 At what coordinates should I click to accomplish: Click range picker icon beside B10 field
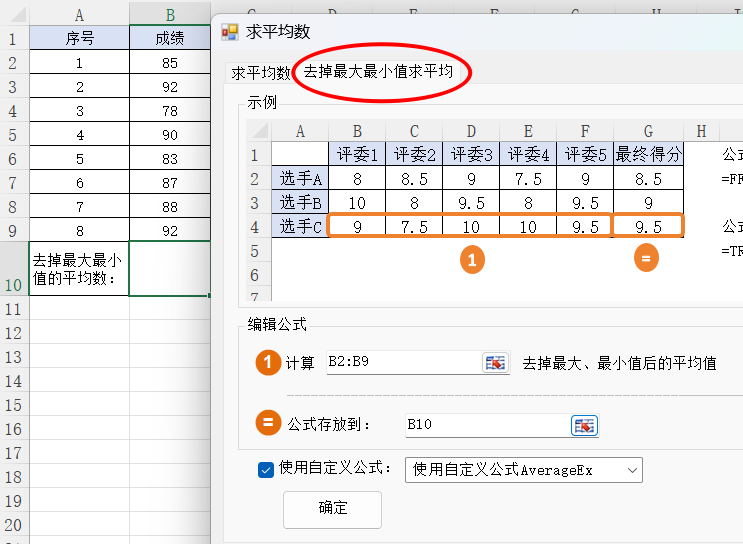coord(584,425)
